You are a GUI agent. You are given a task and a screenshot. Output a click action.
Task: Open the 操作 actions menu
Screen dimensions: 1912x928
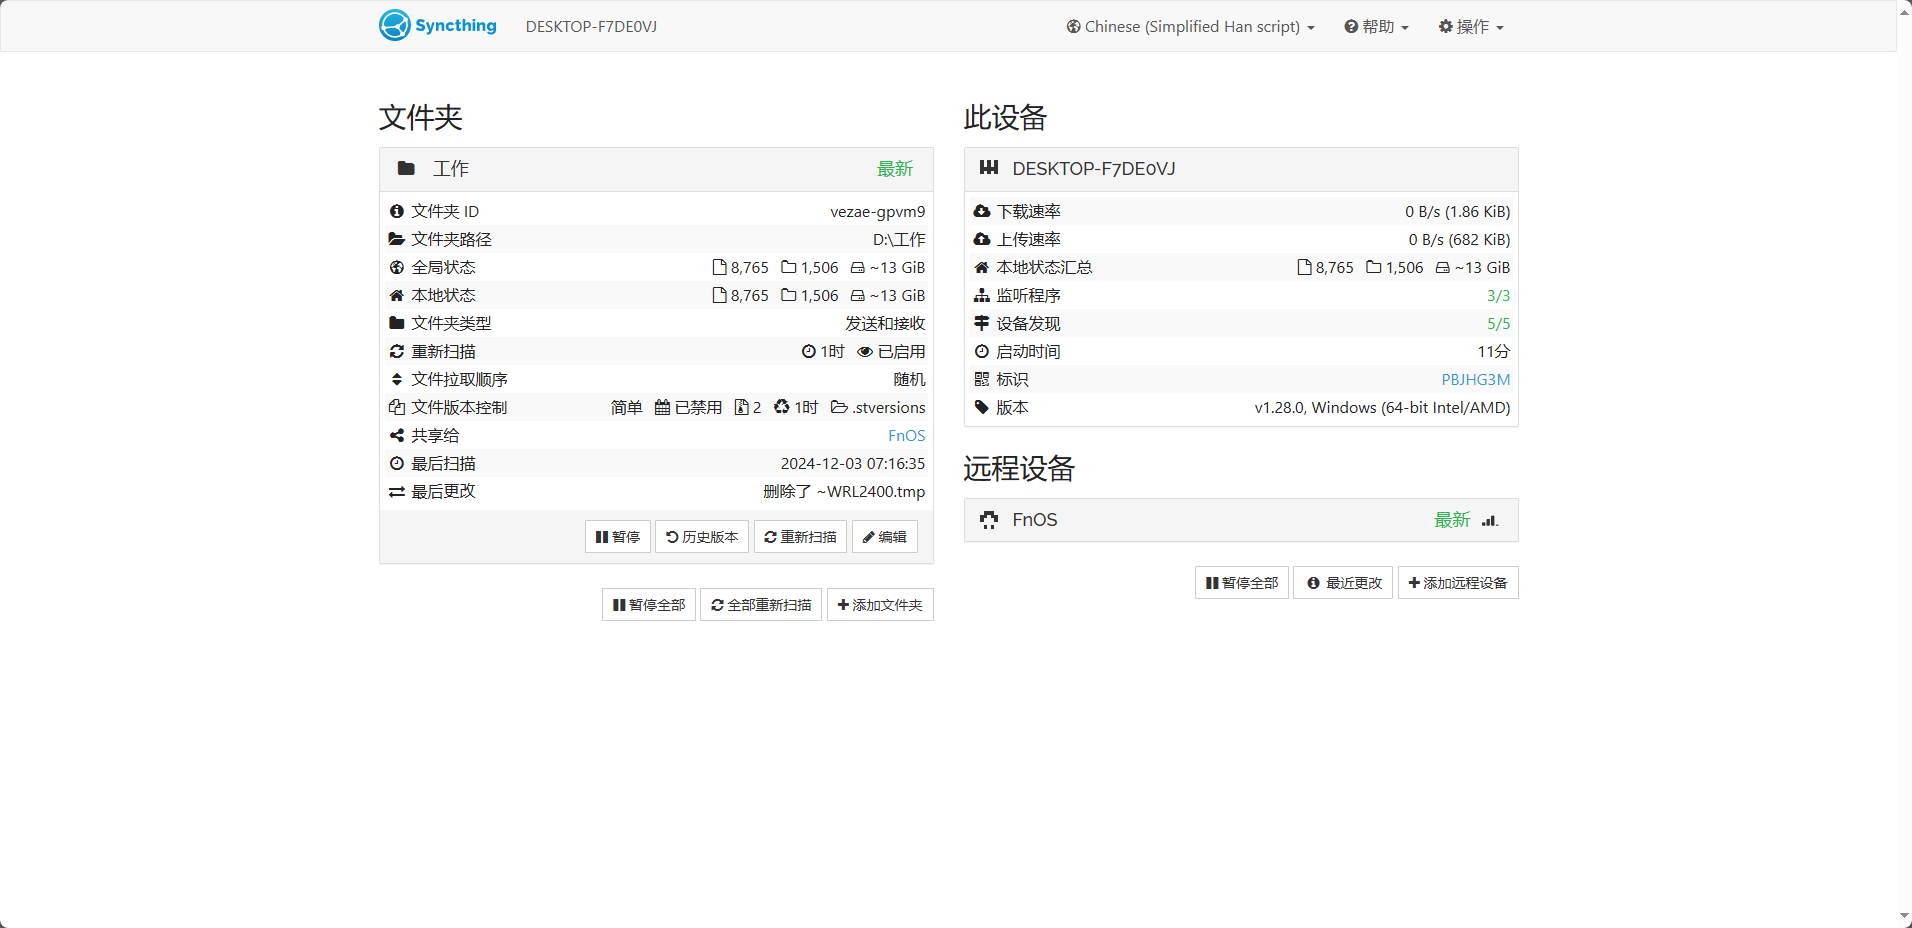tap(1471, 27)
